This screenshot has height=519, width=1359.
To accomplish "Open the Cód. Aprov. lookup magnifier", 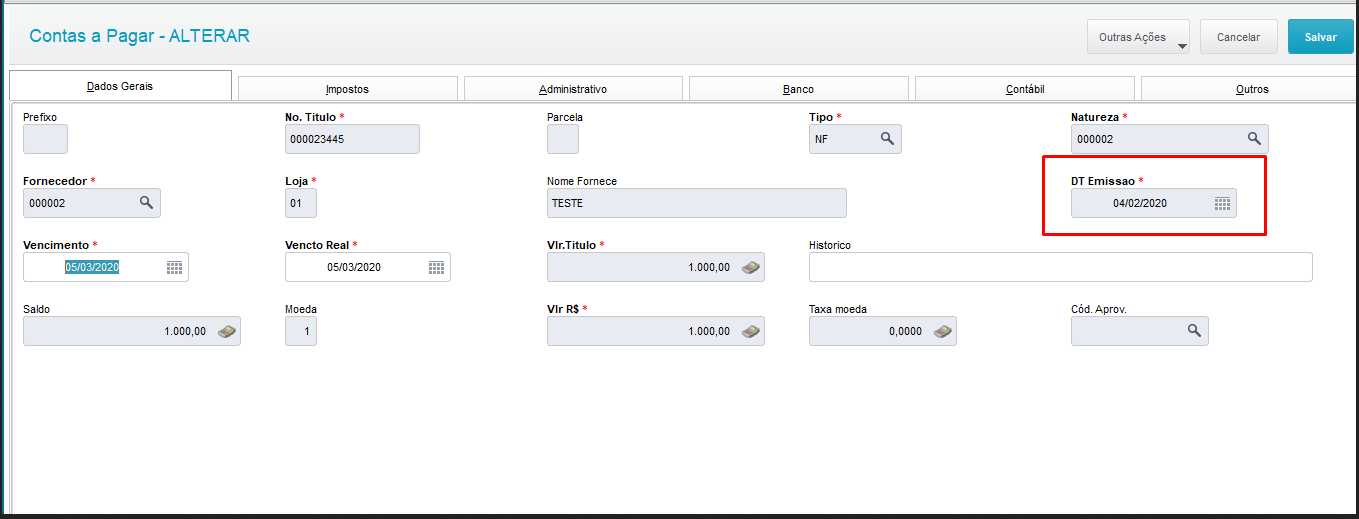I will (x=1194, y=331).
